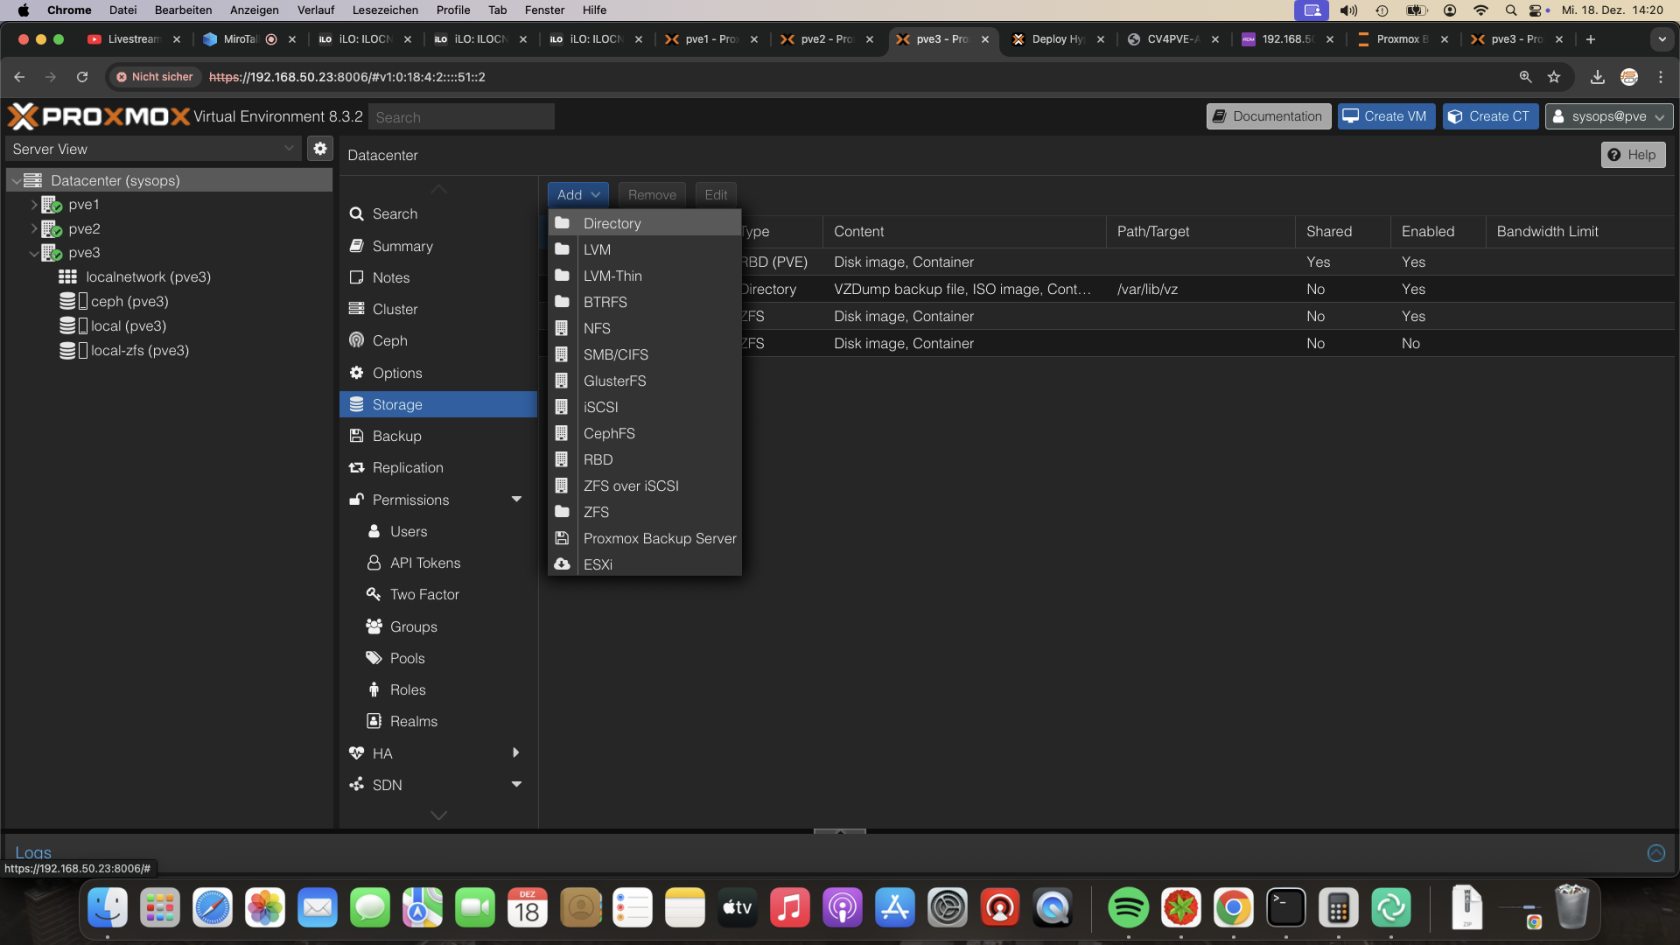
Task: Click the ceph (pve3) storage icon
Action: click(68, 301)
